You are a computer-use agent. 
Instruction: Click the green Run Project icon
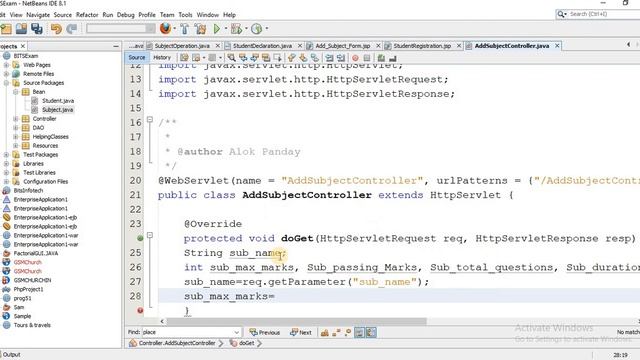(x=217, y=29)
